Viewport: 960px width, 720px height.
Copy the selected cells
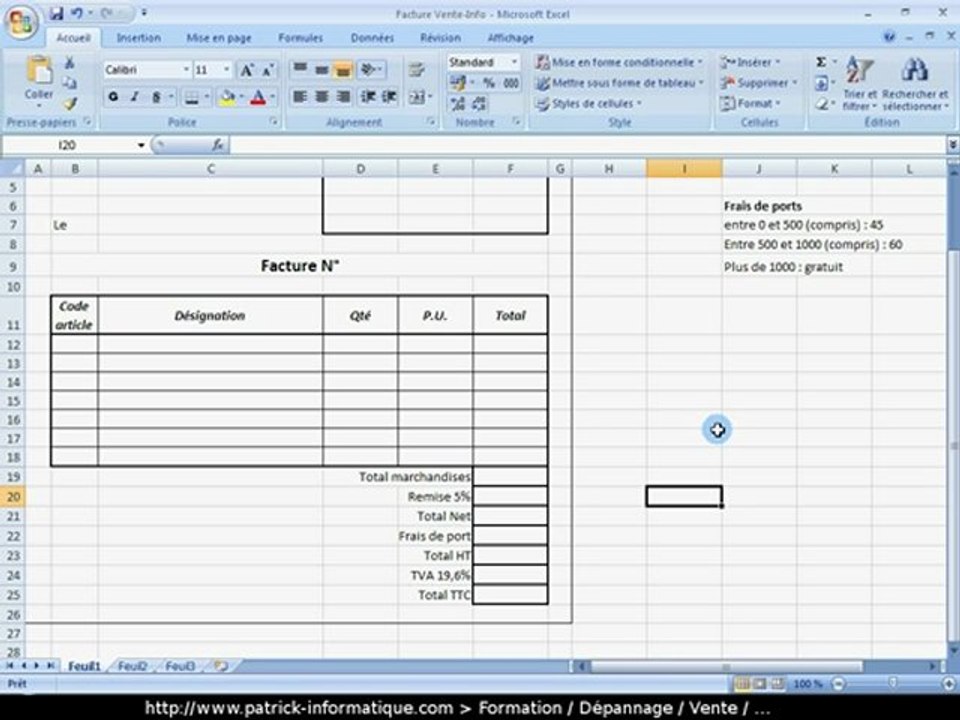[70, 83]
